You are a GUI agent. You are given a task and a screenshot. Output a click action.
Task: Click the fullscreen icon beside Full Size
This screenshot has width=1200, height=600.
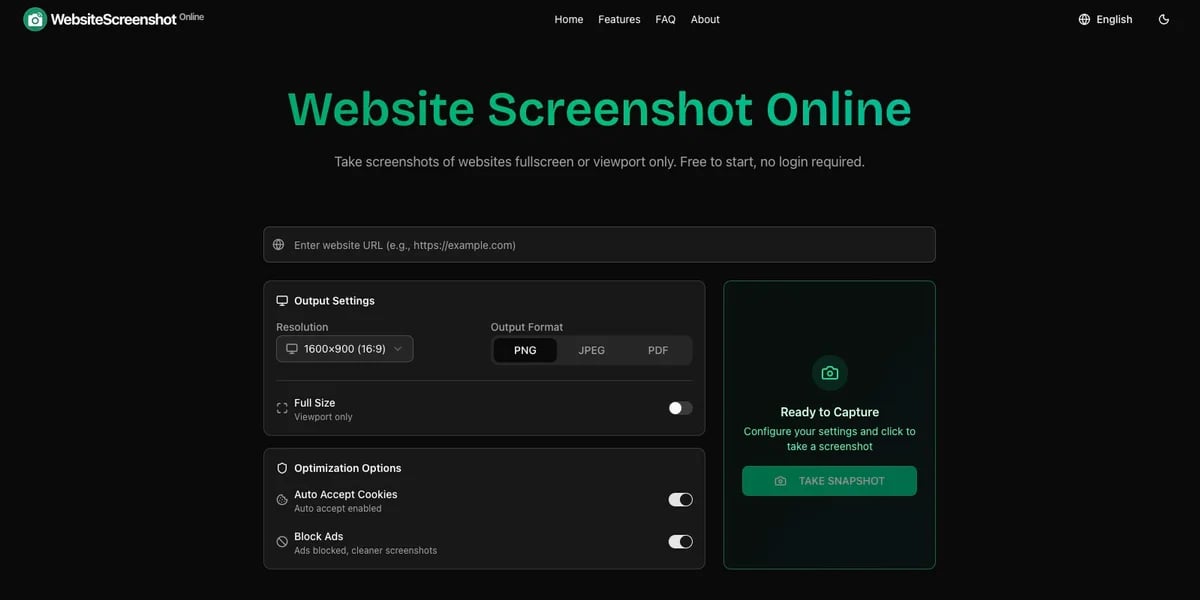coord(281,408)
